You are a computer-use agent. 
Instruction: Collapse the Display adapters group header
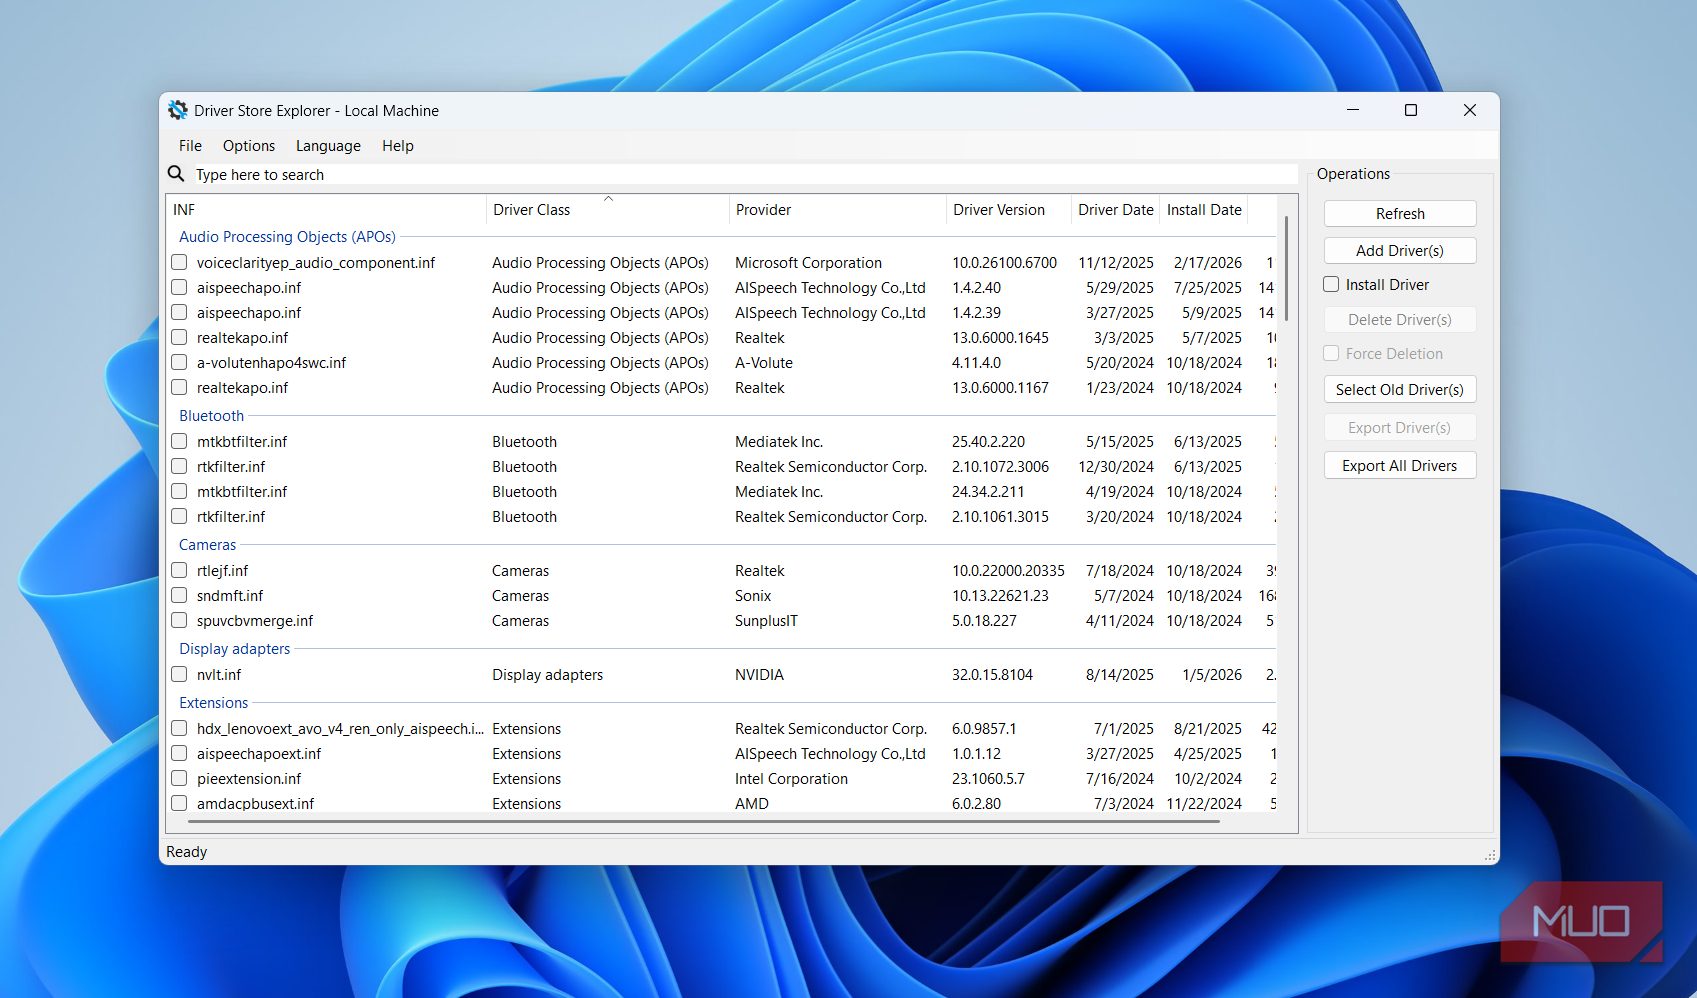click(x=234, y=649)
